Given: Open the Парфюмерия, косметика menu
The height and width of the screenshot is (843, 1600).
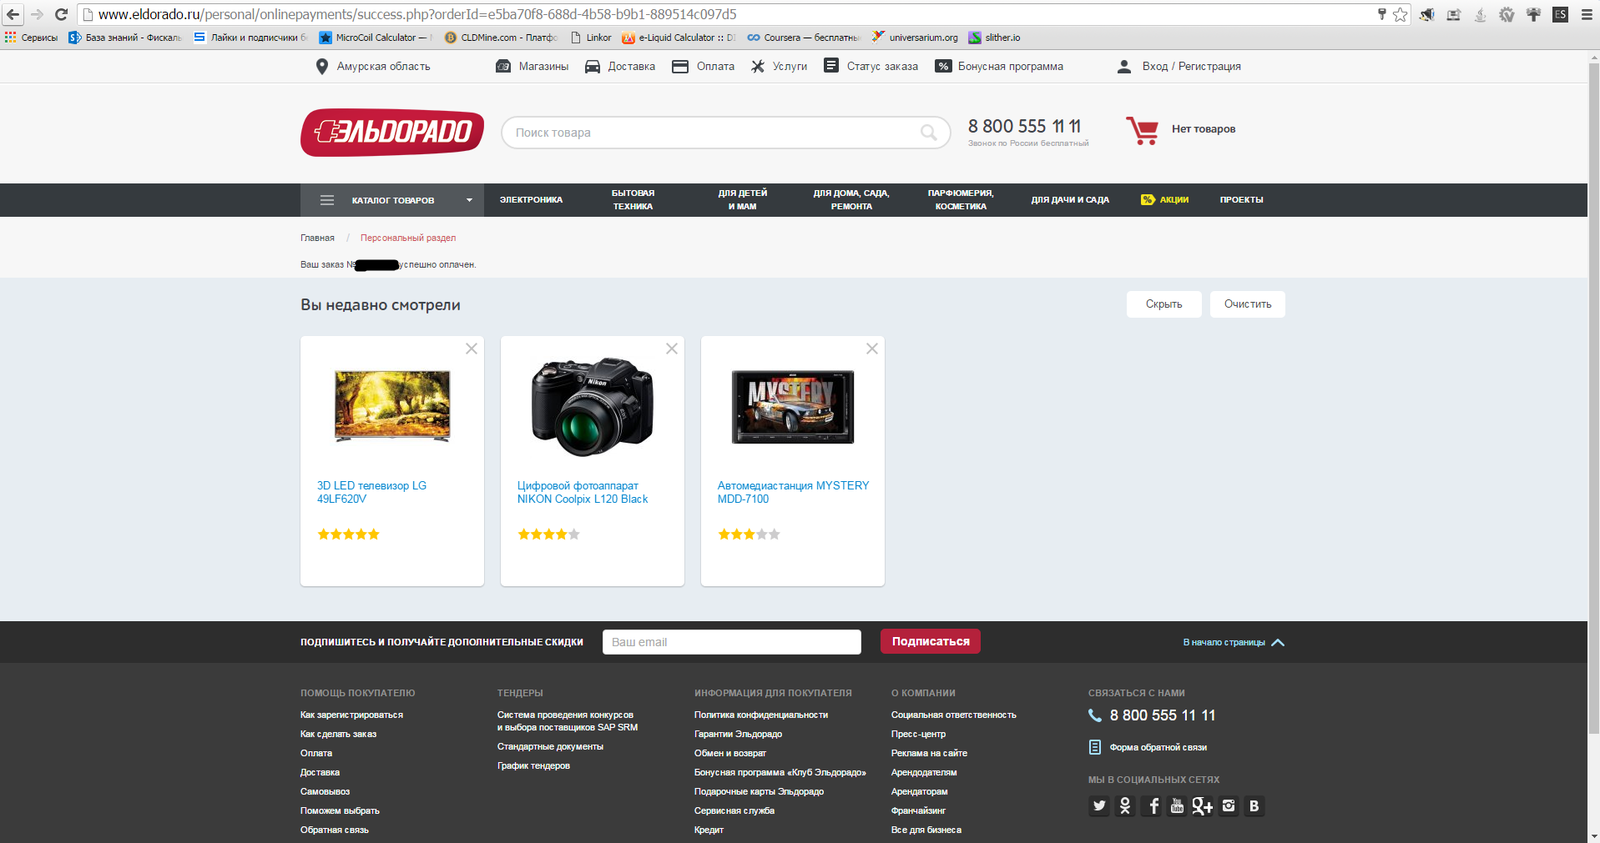Looking at the screenshot, I should point(961,200).
